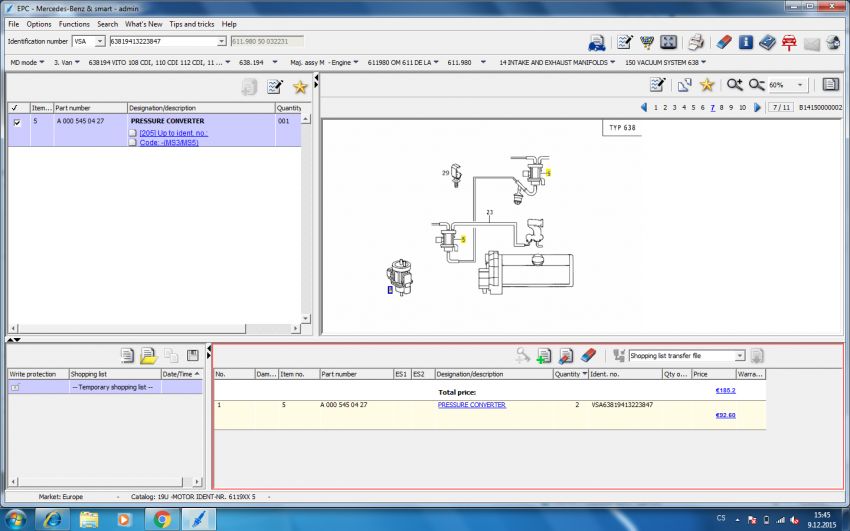The height and width of the screenshot is (531, 850).
Task: Expand the identification number history dropdown
Action: tap(221, 41)
